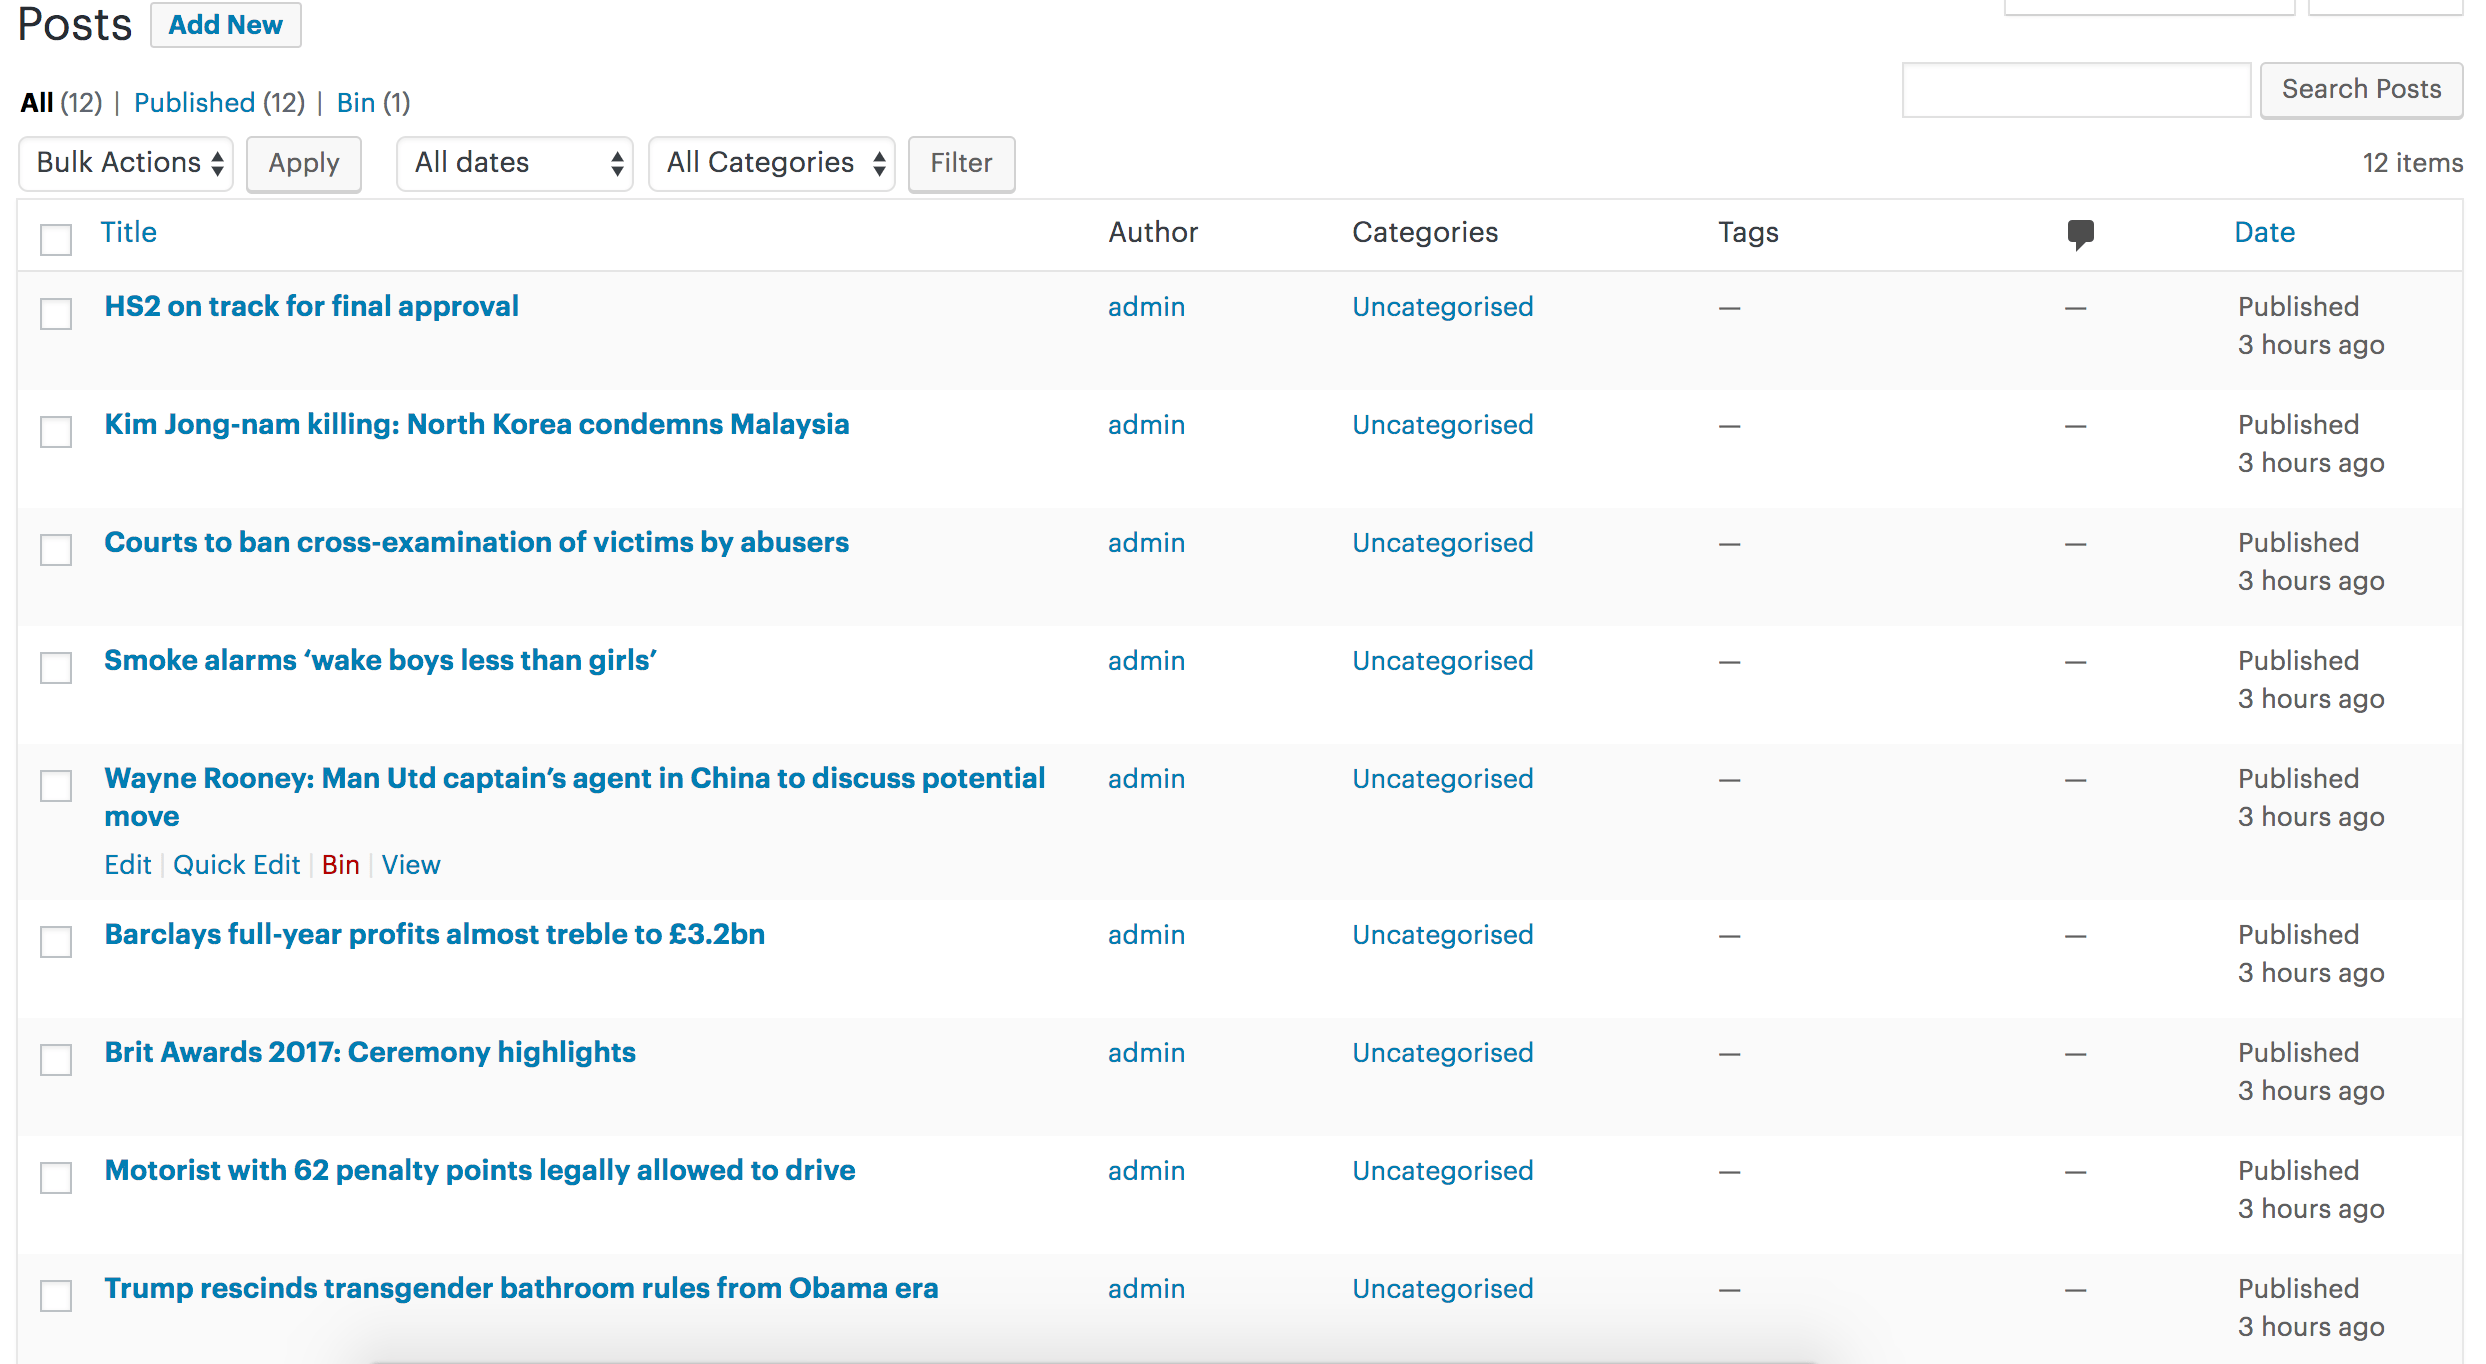This screenshot has width=2486, height=1364.
Task: Check the box for HS2 on track post
Action: pyautogui.click(x=56, y=314)
